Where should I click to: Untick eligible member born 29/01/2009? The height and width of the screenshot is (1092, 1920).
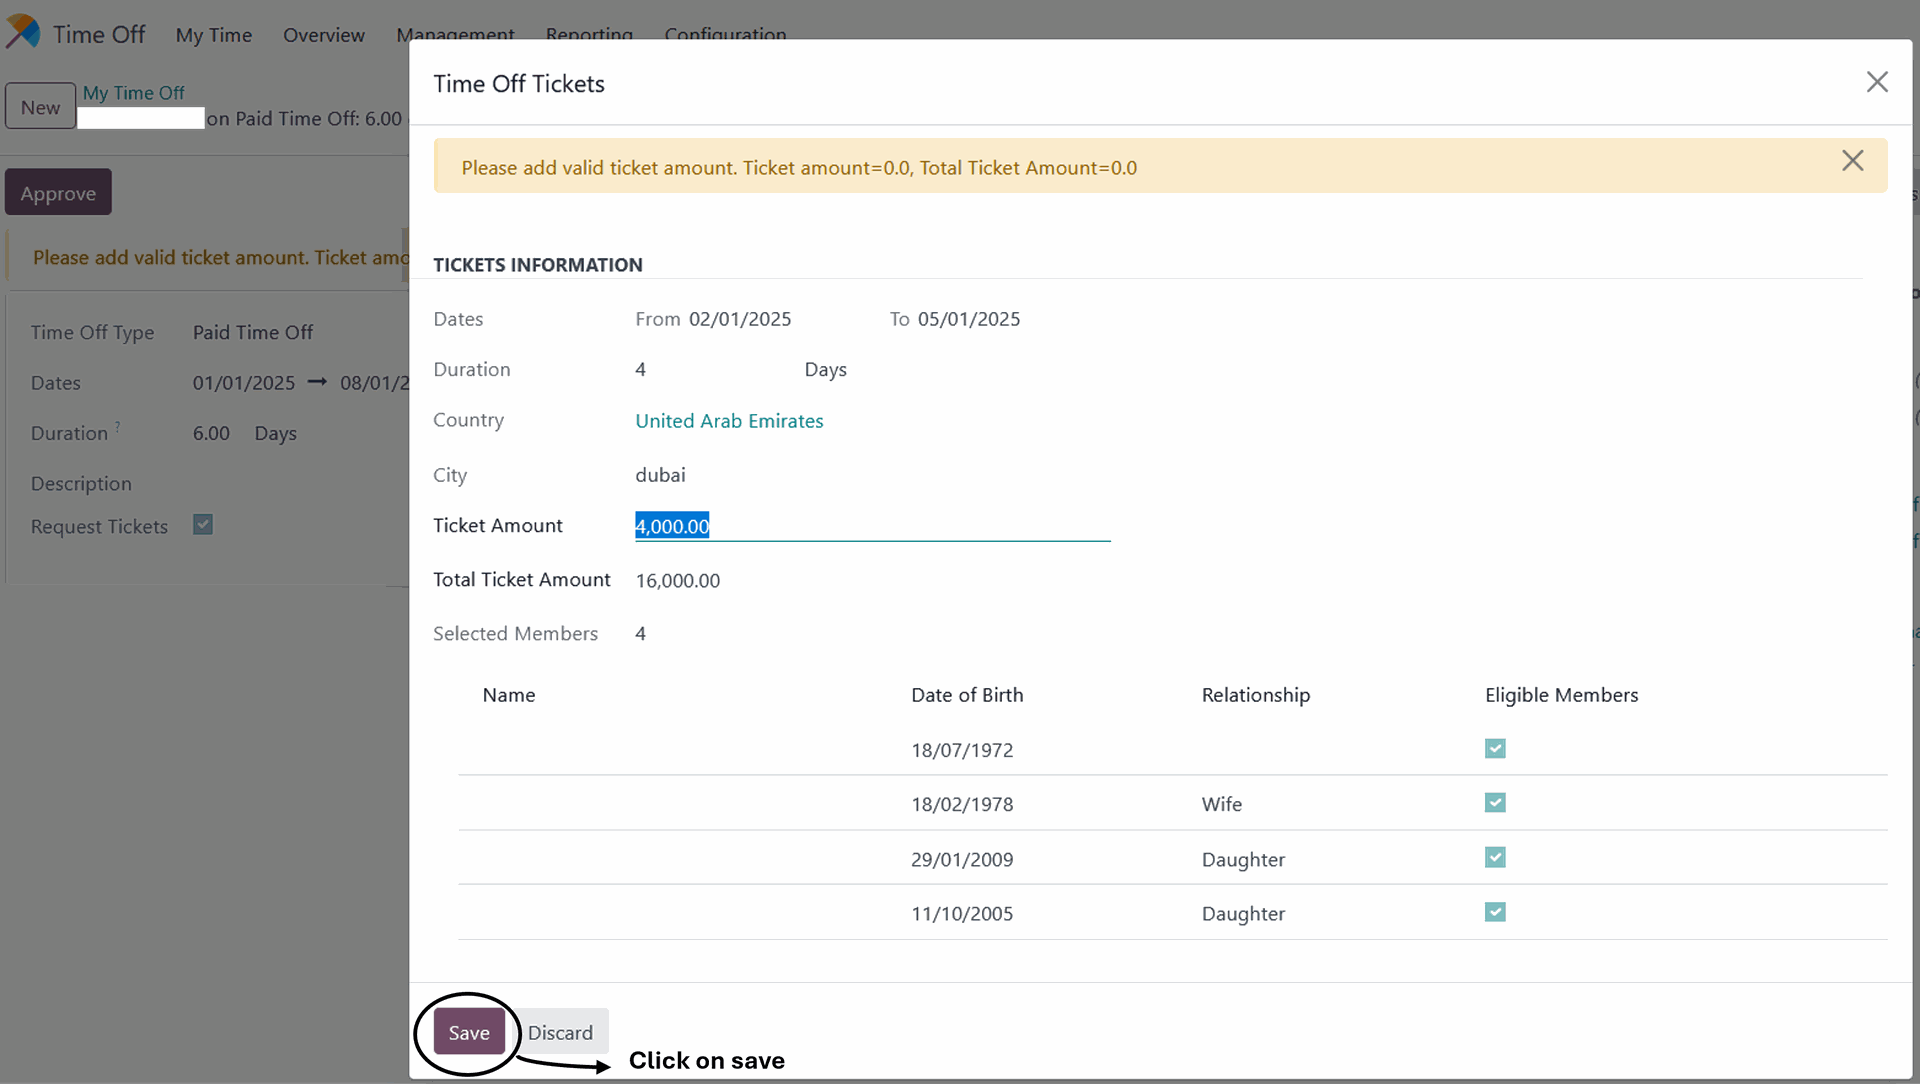point(1495,858)
